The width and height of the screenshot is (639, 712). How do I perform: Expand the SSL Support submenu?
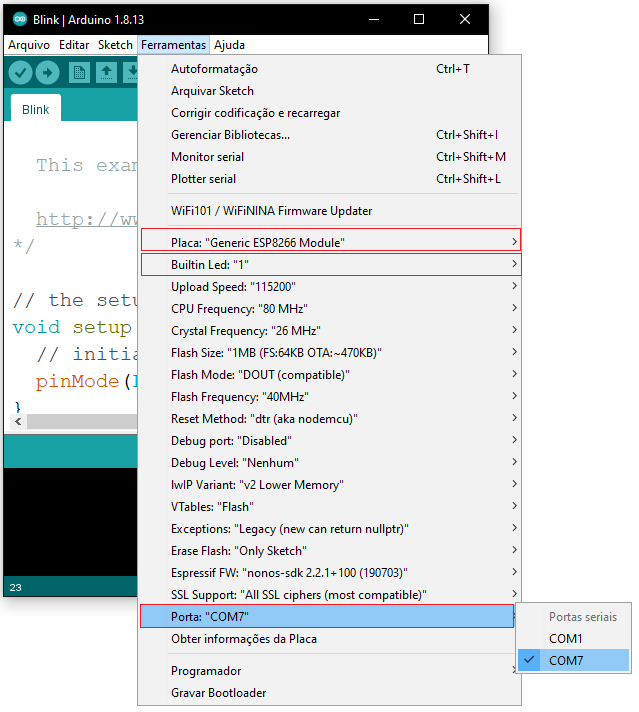pyautogui.click(x=330, y=595)
